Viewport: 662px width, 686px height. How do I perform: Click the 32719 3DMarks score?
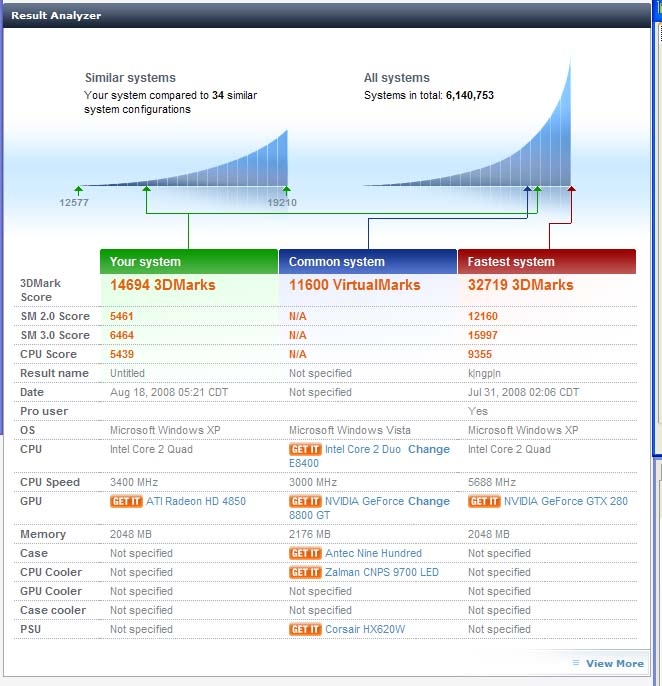520,285
